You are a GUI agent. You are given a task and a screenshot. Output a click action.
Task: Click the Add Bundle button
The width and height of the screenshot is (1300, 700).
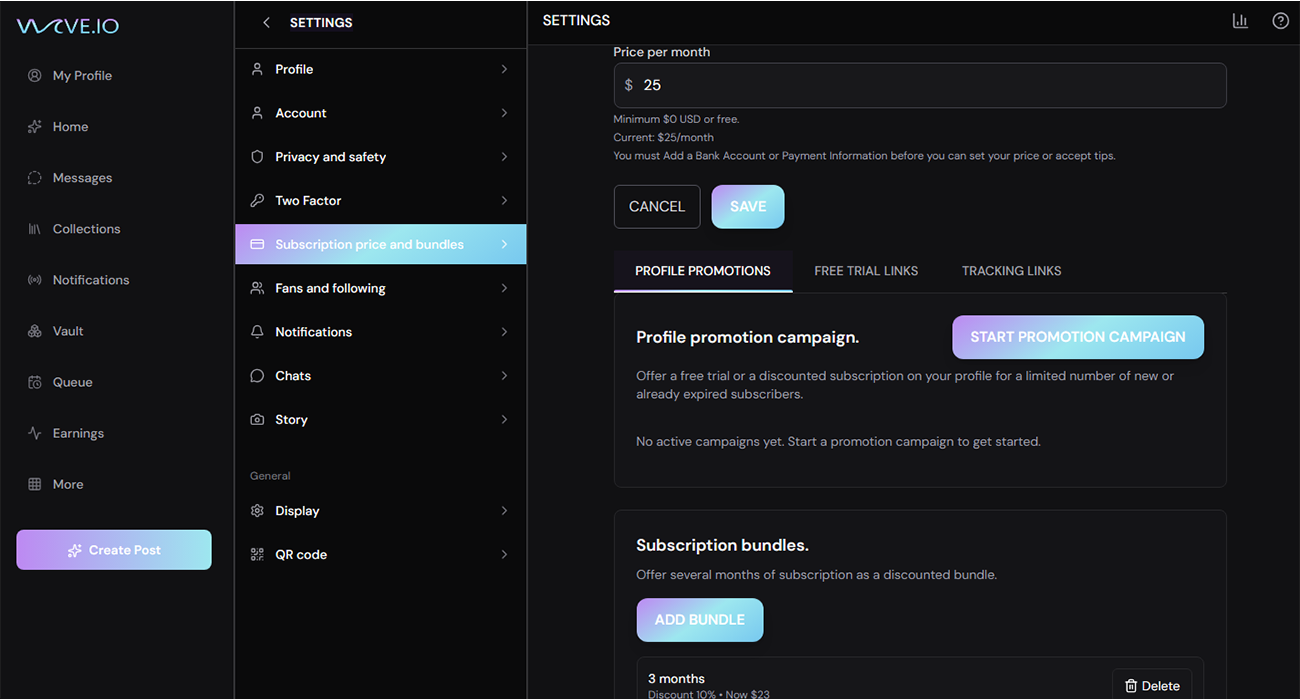[x=700, y=620]
